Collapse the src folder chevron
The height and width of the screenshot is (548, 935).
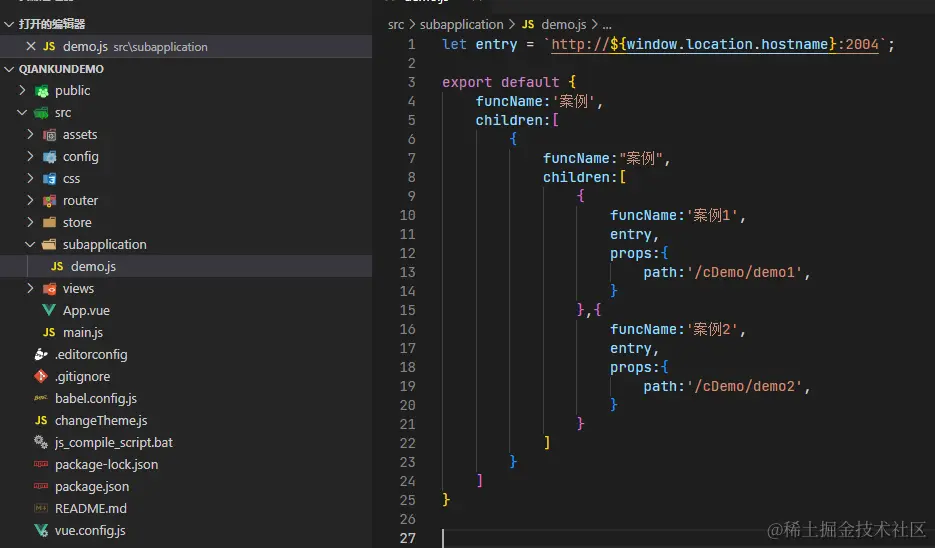[22, 112]
